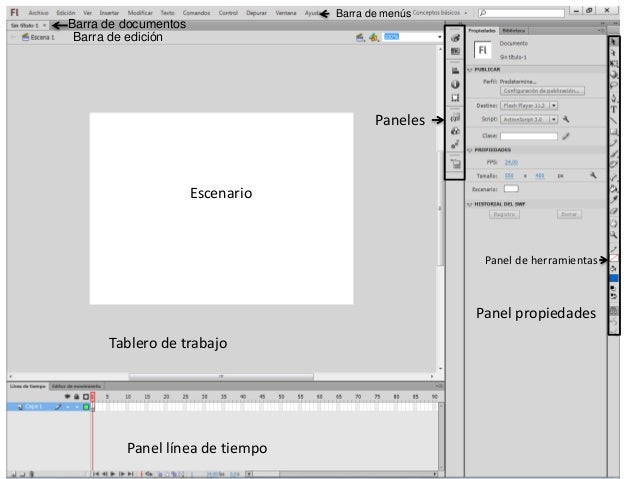Click the Escenario color swatch
Viewport: 638px width, 479px height.
511,187
